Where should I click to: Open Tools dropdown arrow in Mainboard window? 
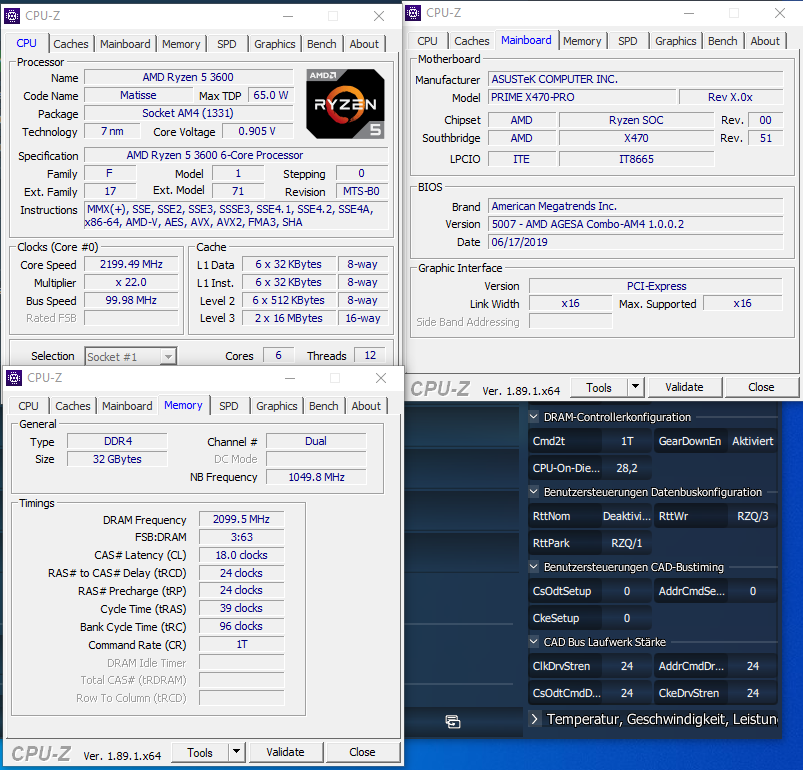[x=636, y=387]
